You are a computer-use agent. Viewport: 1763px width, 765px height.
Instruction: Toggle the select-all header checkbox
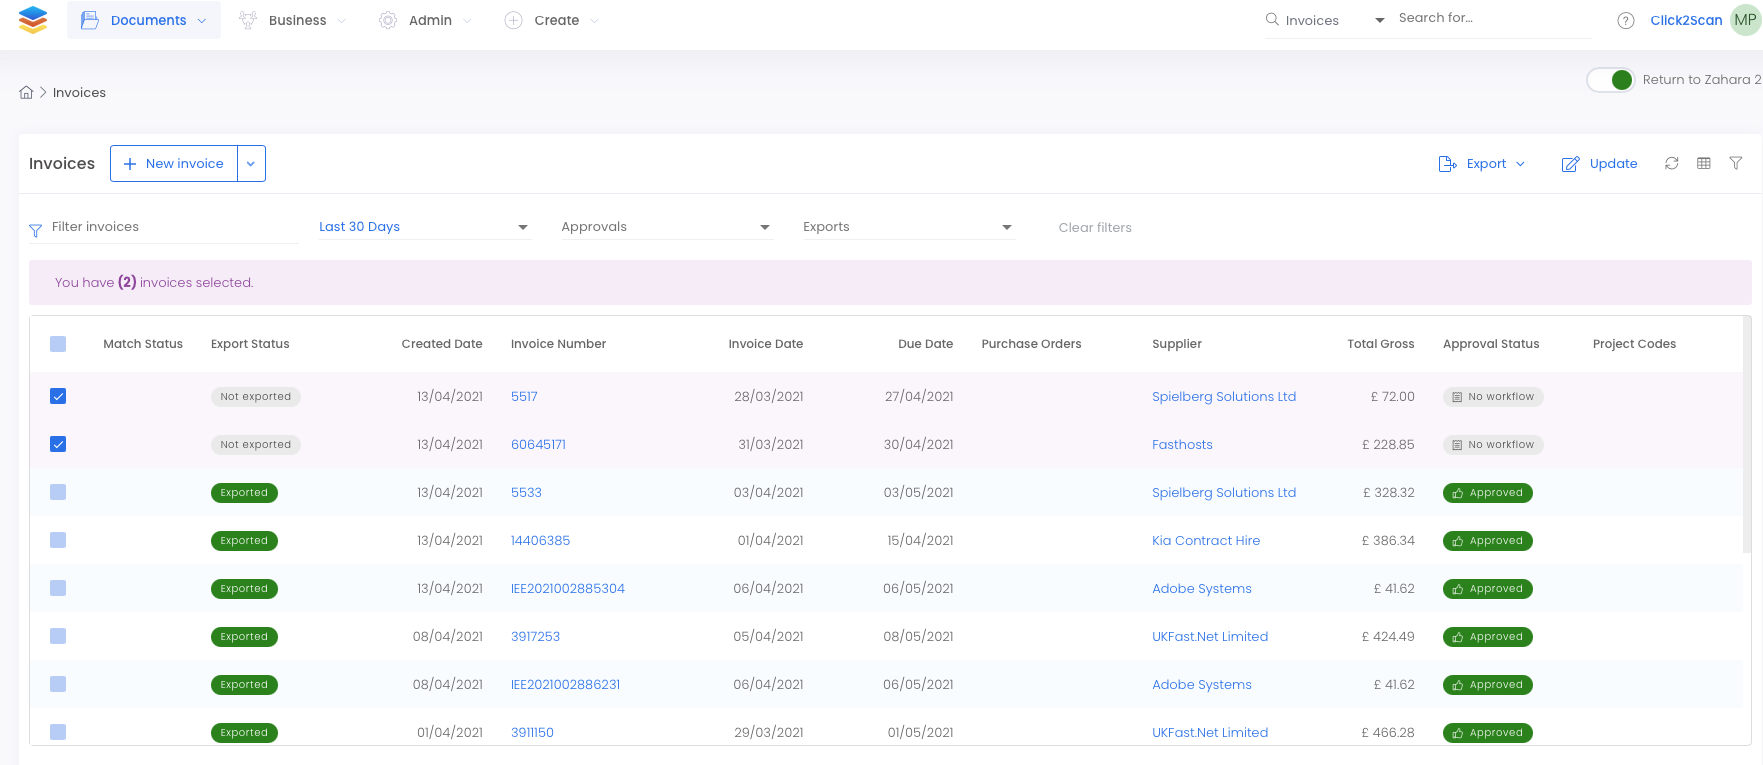coord(58,344)
